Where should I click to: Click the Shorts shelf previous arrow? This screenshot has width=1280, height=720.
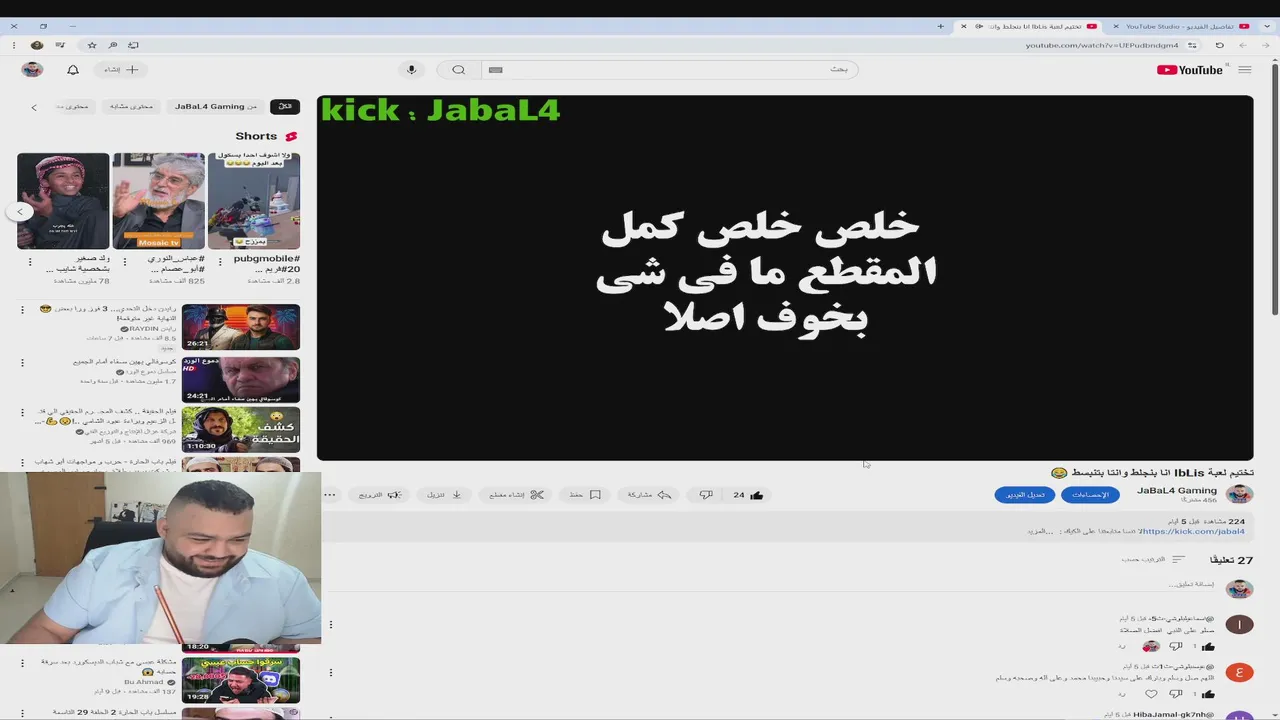coord(20,211)
